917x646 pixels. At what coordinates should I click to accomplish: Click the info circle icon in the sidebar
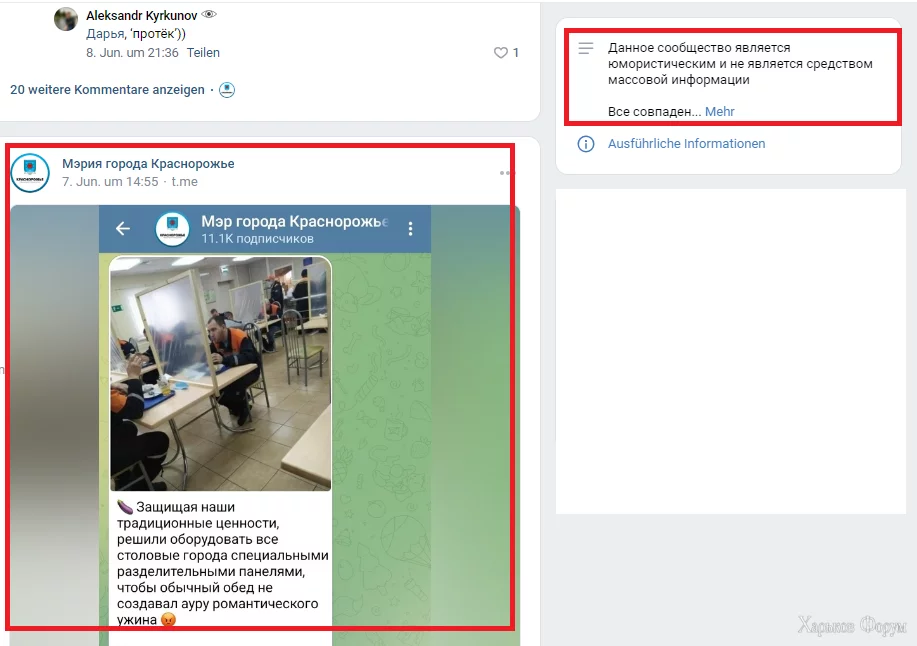point(585,144)
